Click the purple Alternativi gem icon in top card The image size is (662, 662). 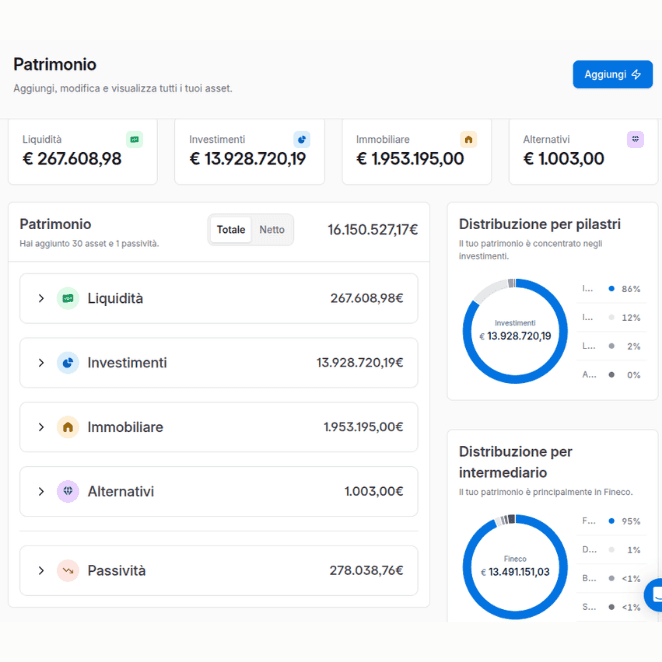pyautogui.click(x=635, y=139)
